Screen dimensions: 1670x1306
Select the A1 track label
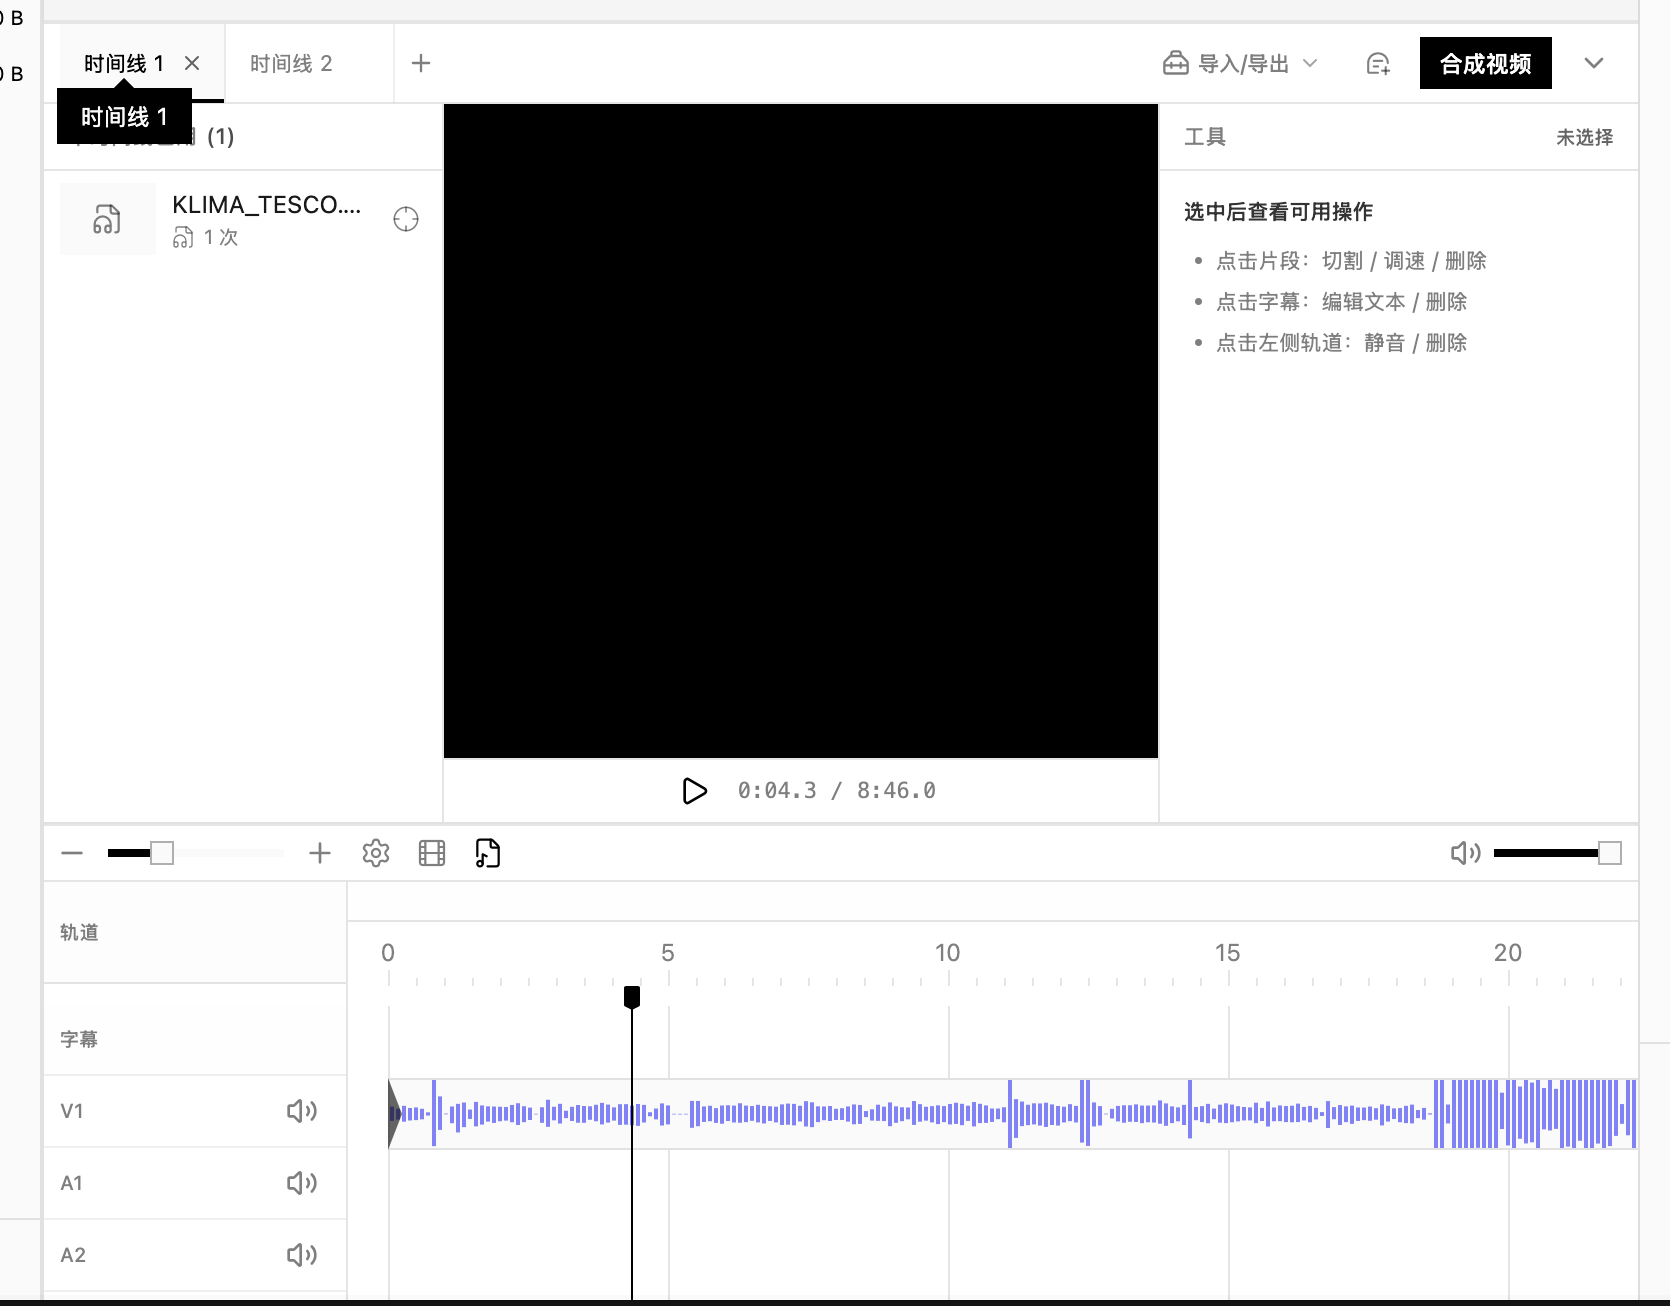point(72,1183)
